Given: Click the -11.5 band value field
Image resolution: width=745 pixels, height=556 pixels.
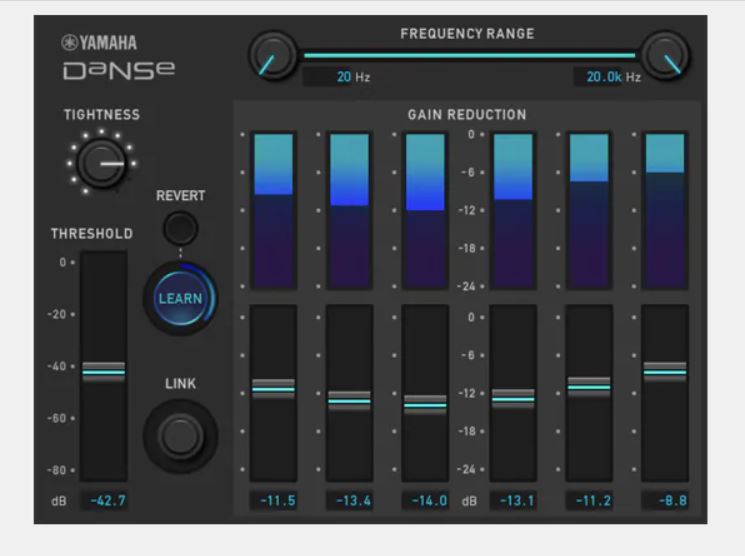Looking at the screenshot, I should pyautogui.click(x=272, y=500).
